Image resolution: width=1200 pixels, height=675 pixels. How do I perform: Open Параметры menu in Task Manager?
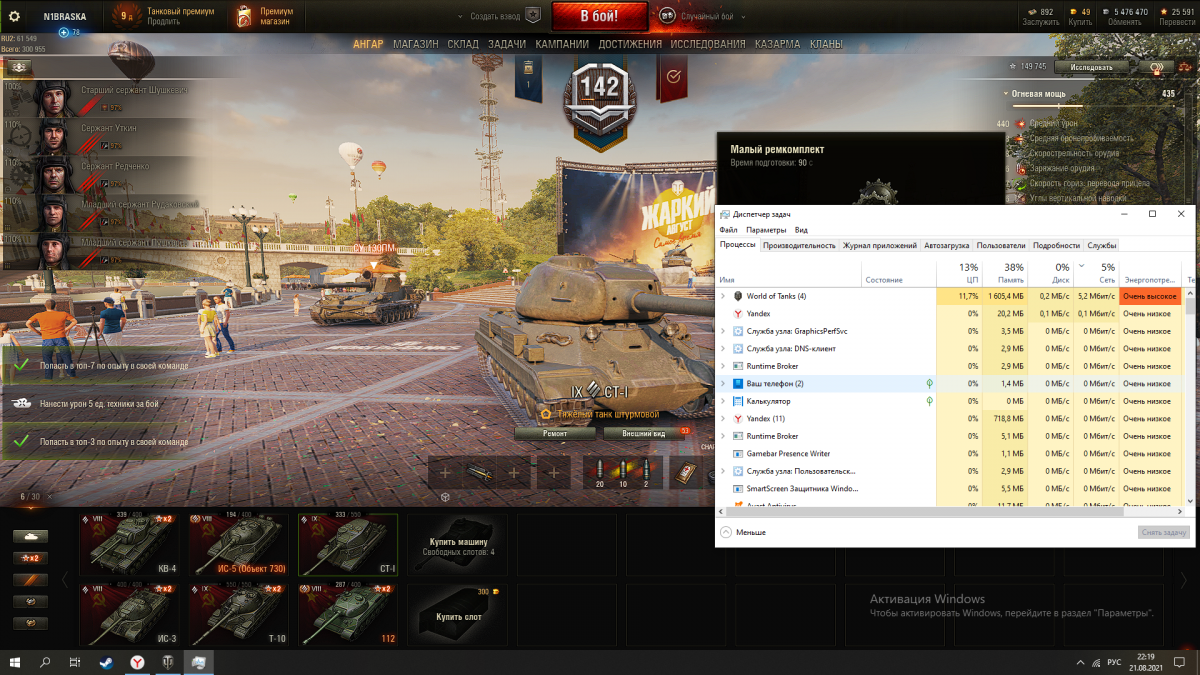[766, 230]
